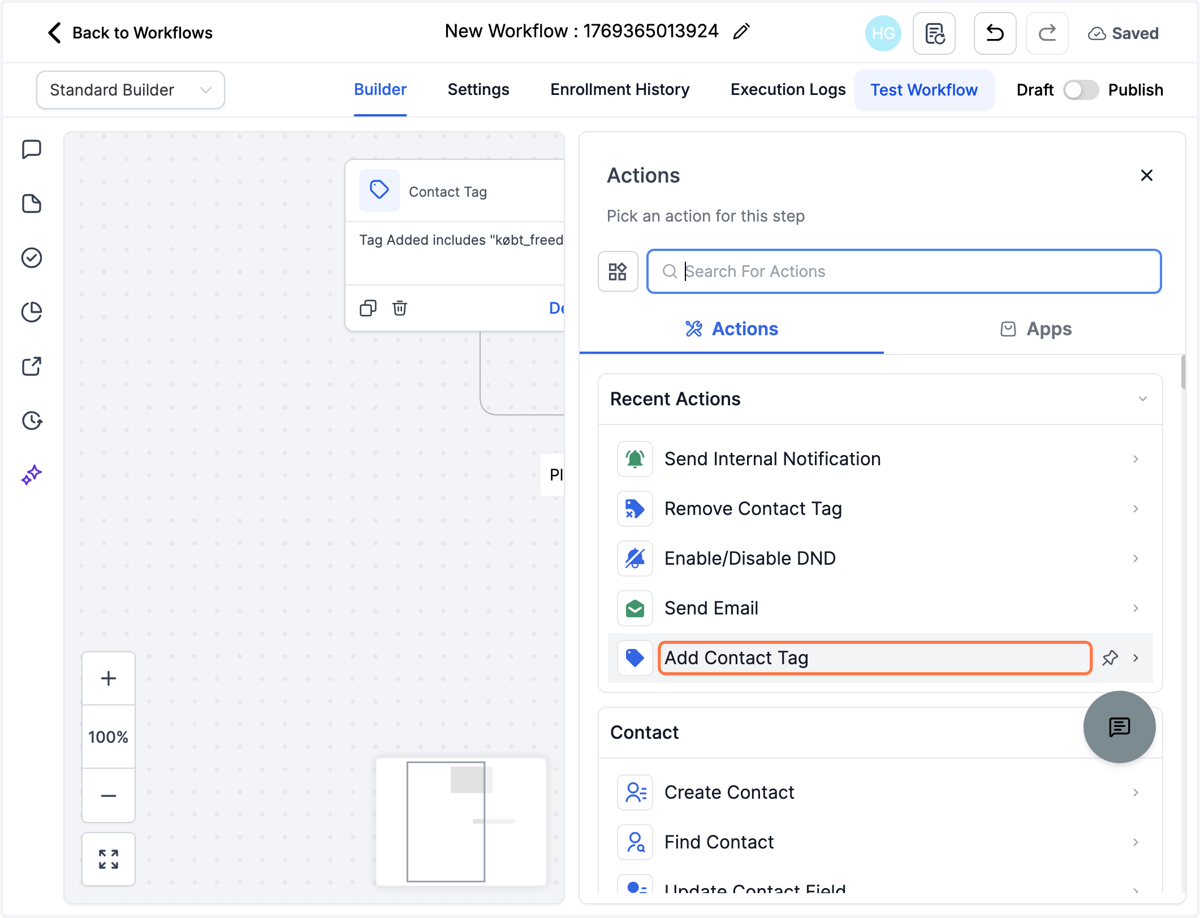Screen dimensions: 1200x918
Task: Open the HG user avatar
Action: click(x=883, y=33)
